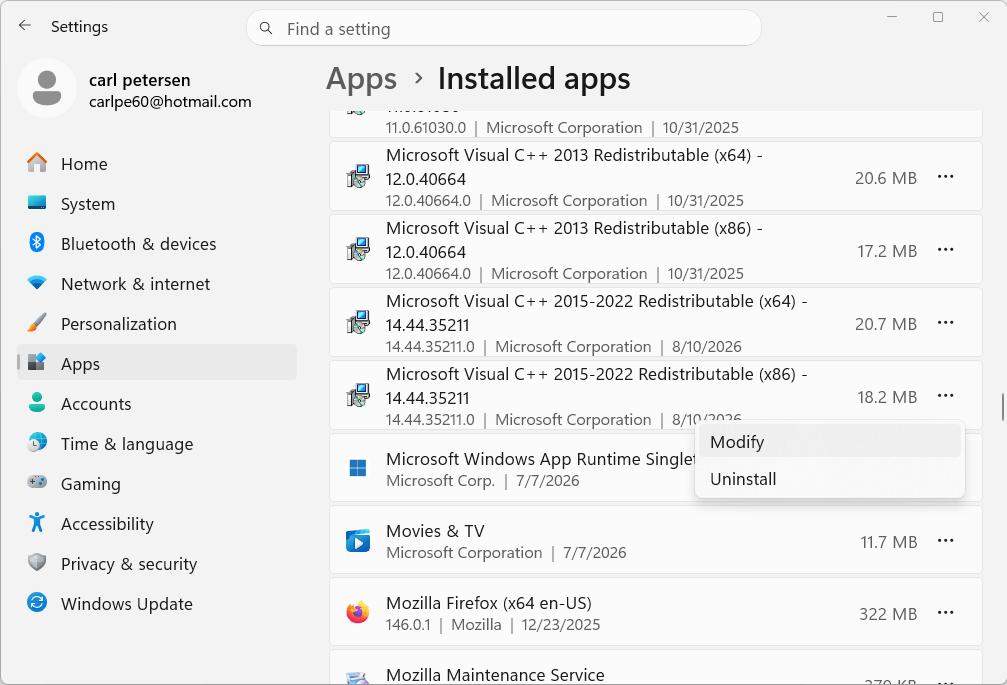Click Visual C++ 2013 x86 installer icon
1007x685 pixels.
(x=358, y=249)
